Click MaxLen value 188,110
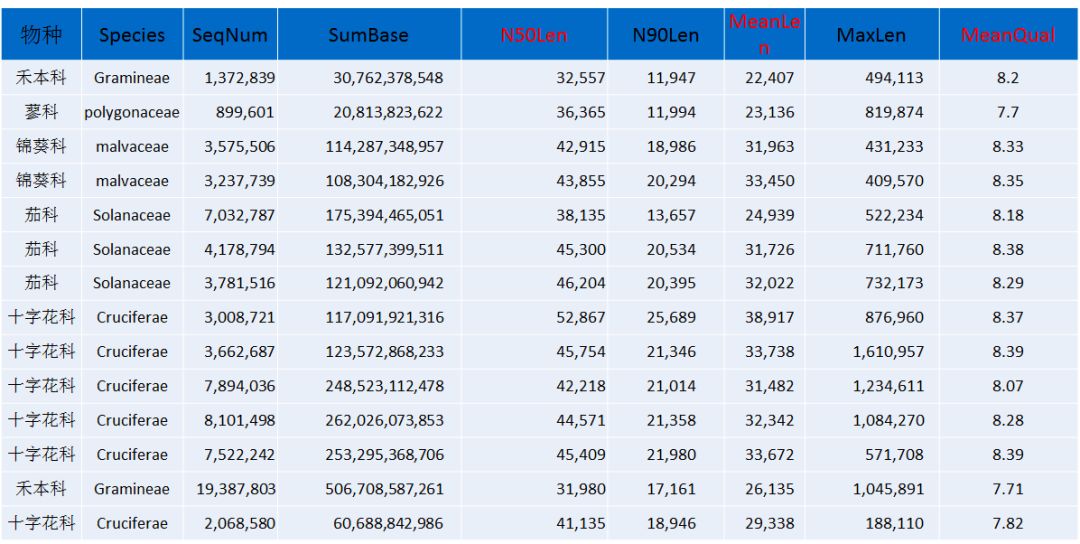 894,523
